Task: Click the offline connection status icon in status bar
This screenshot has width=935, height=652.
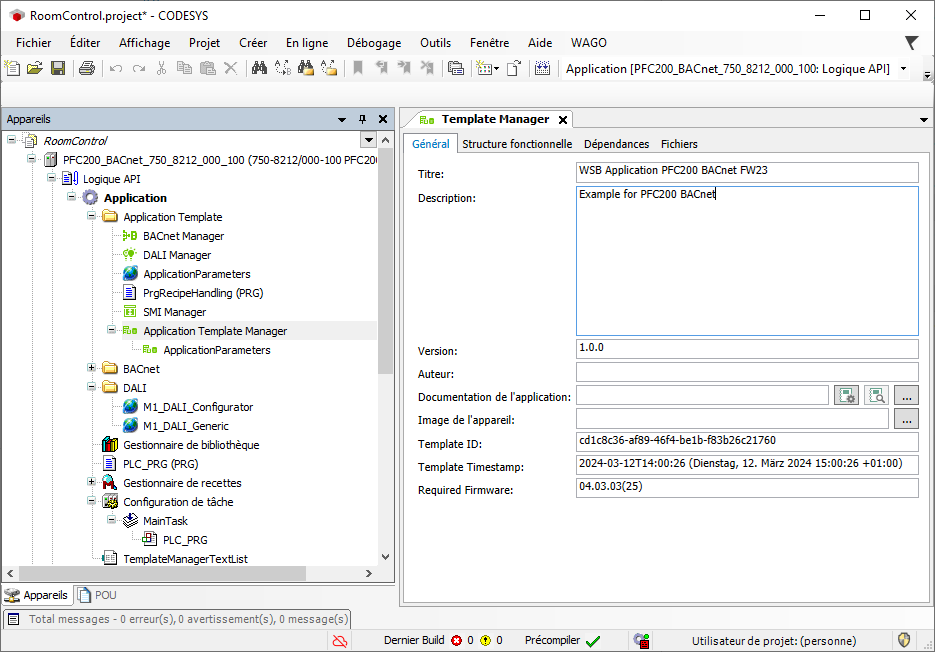Action: 340,641
